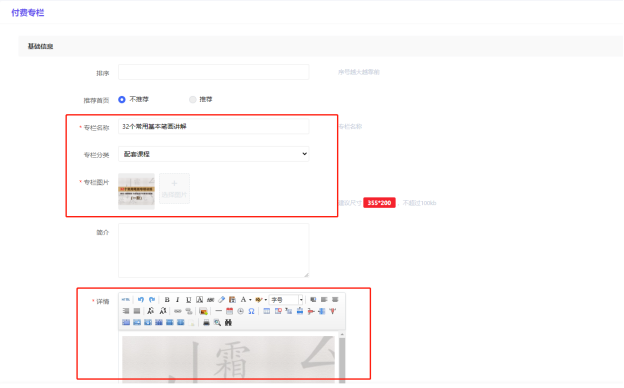The height and width of the screenshot is (388, 624).
Task: Apply character border (boxed A) icon
Action: coord(199,300)
